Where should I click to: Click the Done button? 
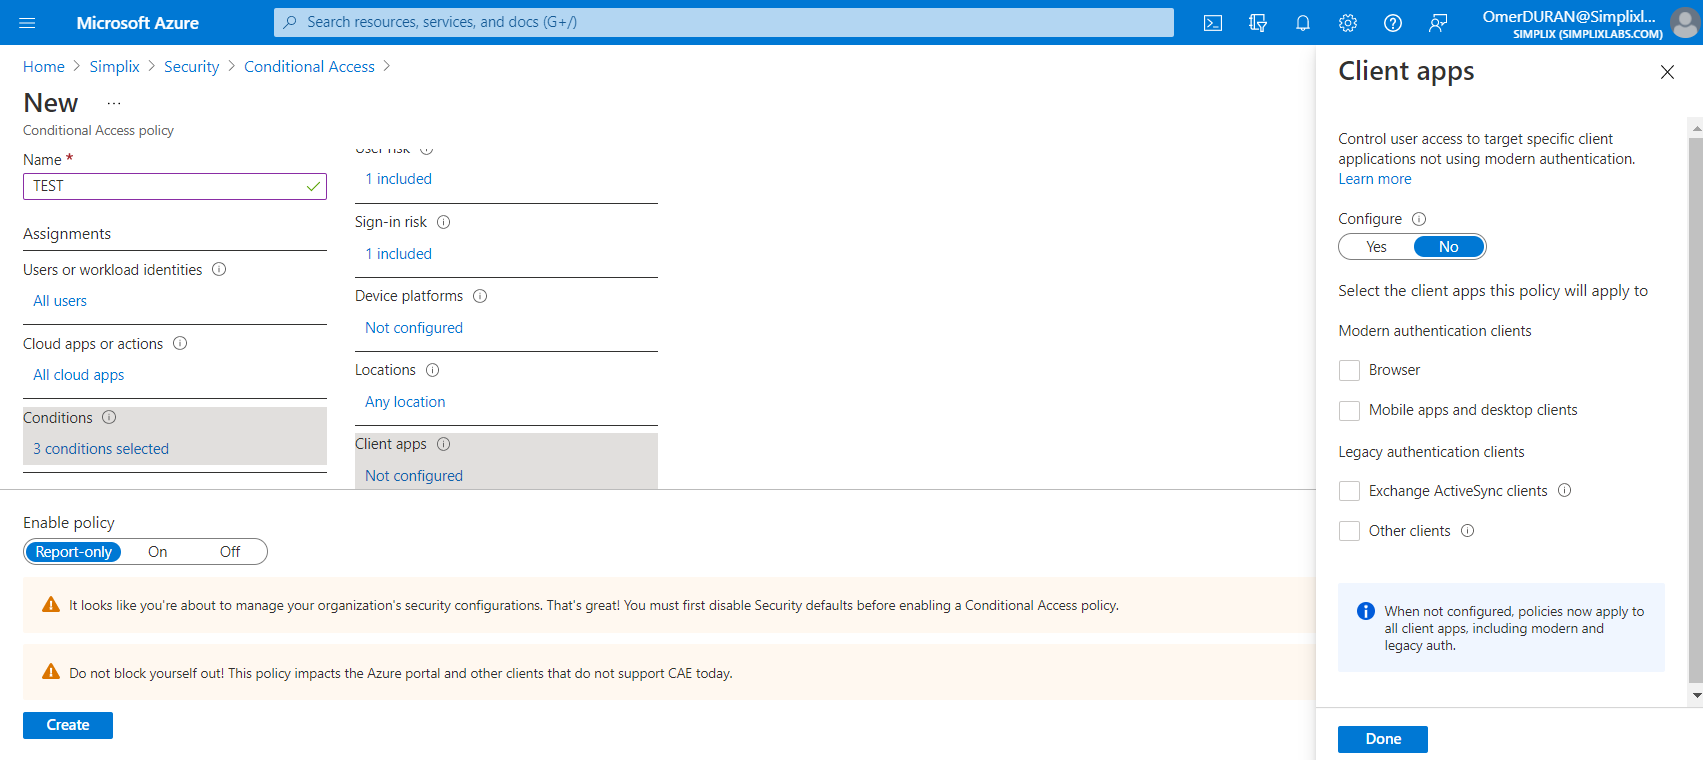1382,739
